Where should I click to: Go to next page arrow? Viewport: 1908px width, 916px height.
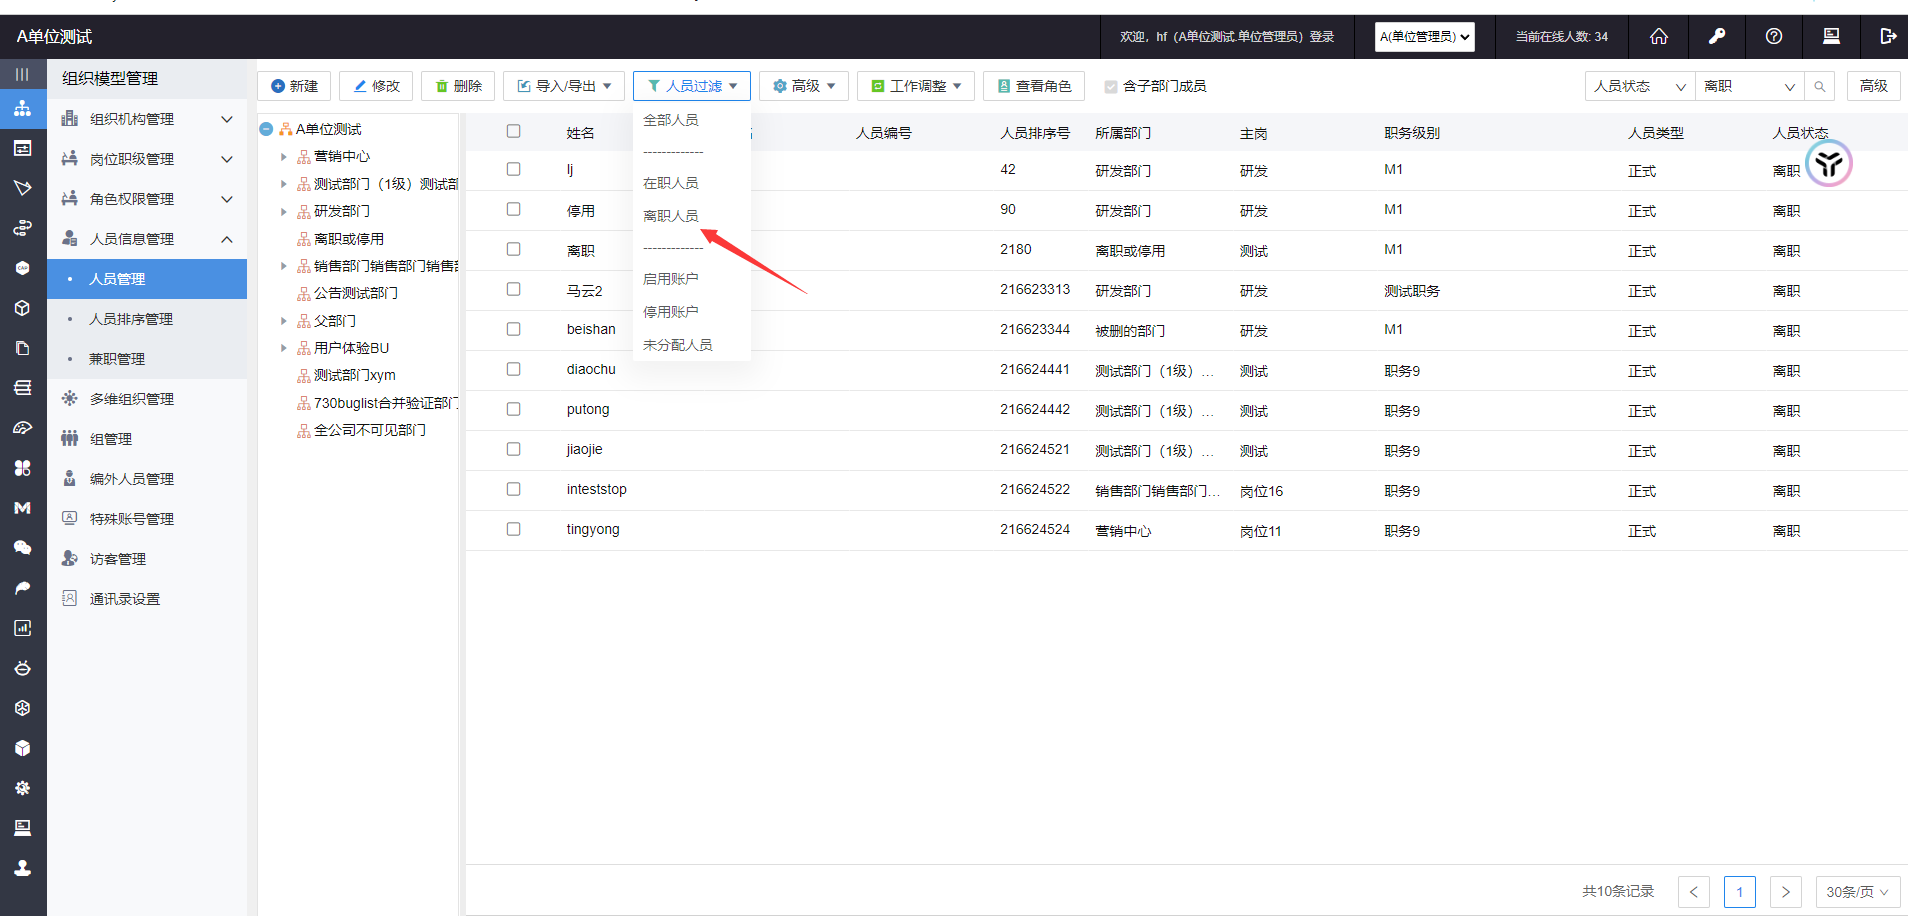[x=1785, y=892]
